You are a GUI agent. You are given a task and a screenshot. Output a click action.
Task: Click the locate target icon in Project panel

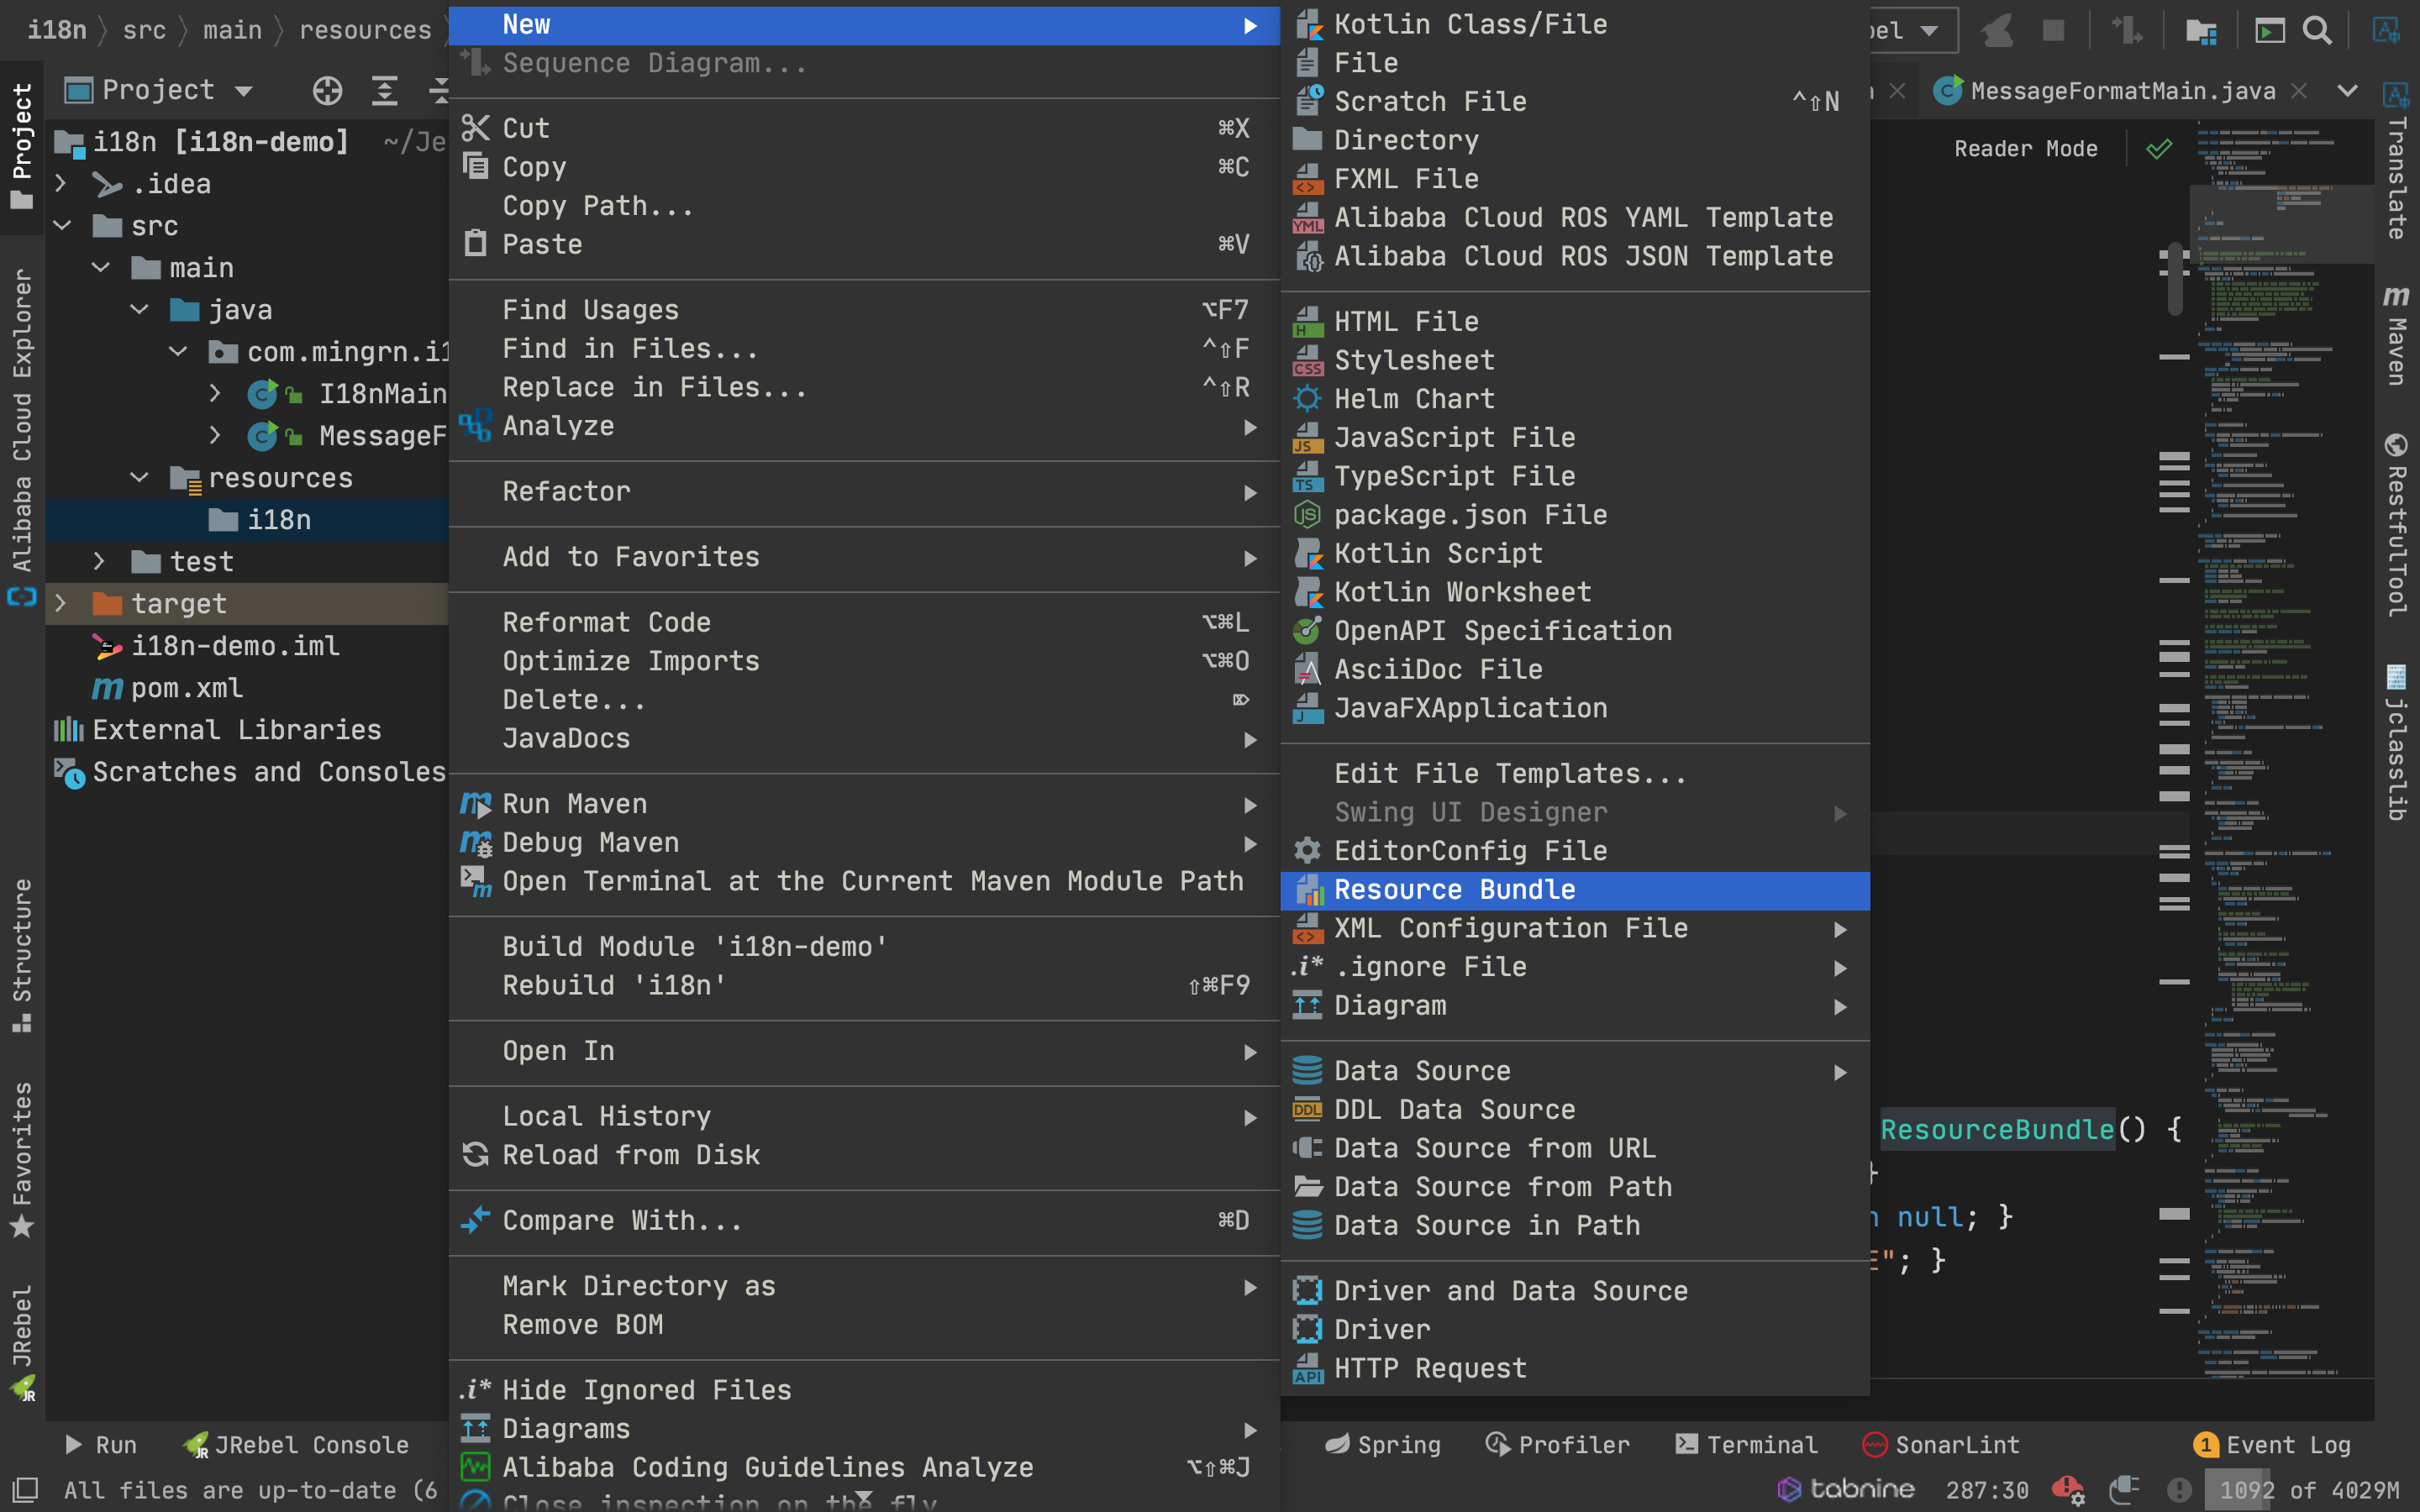click(327, 91)
